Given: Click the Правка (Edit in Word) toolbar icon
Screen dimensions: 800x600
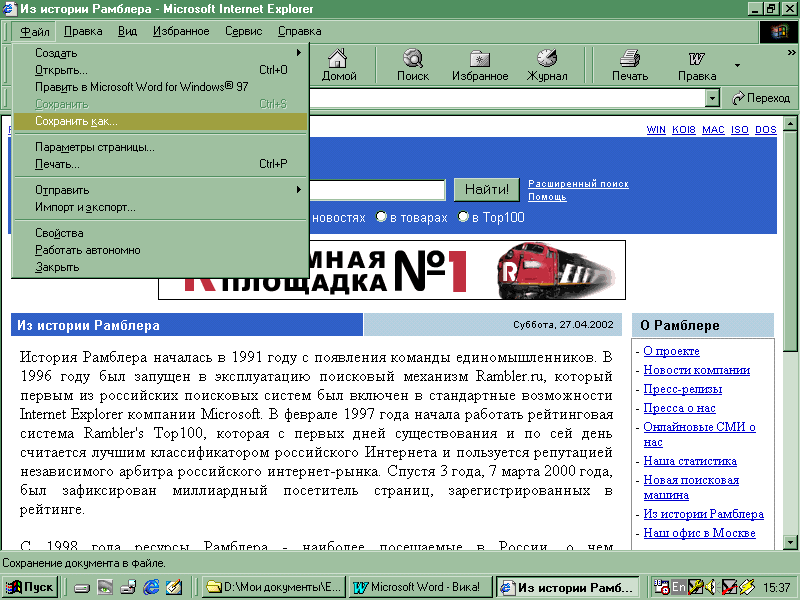Looking at the screenshot, I should coord(697,65).
